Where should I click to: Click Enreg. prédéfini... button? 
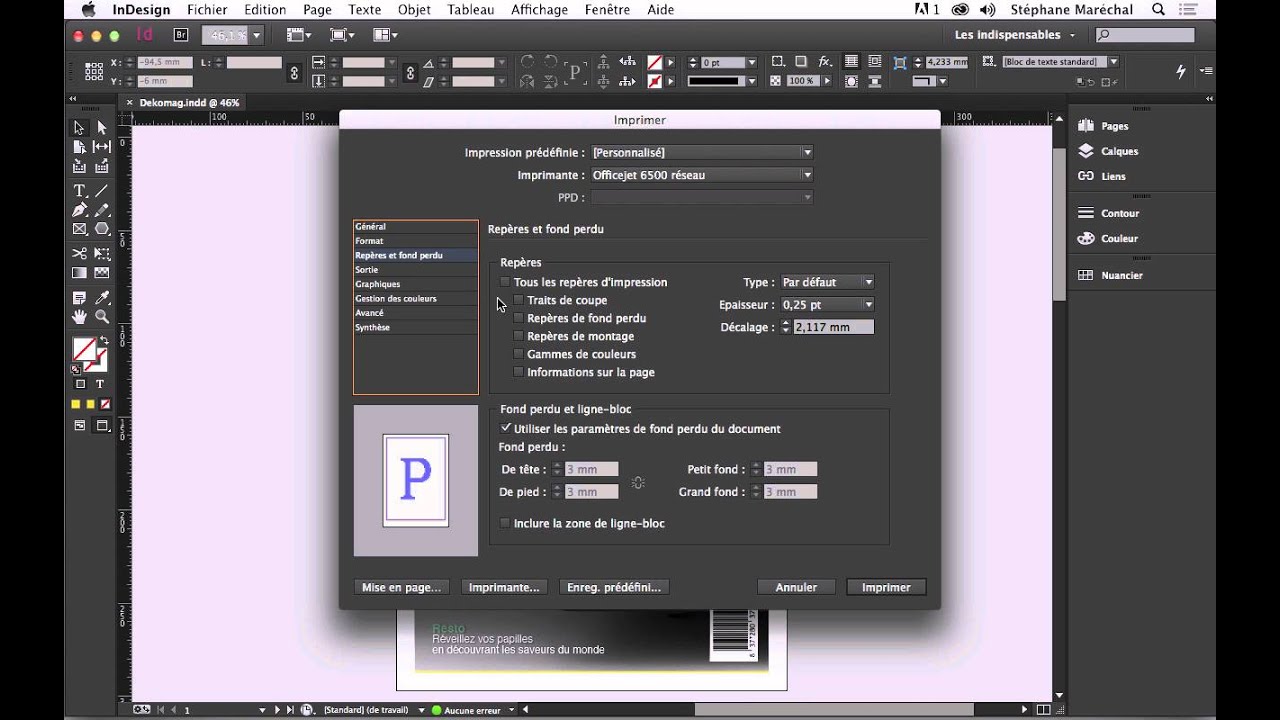tap(614, 587)
